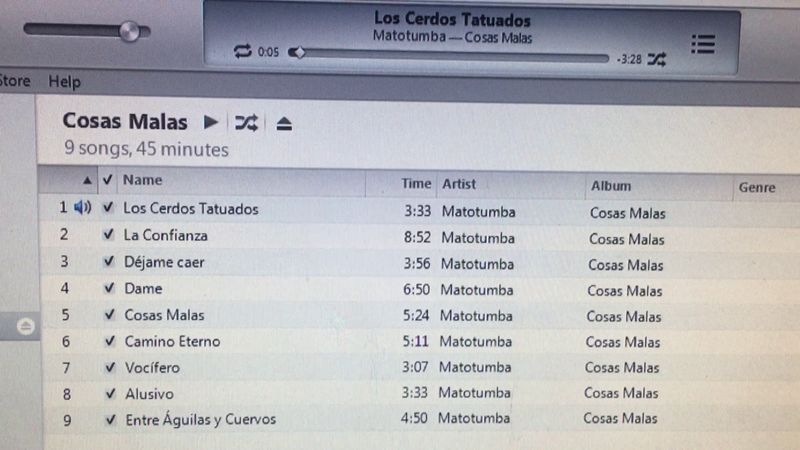Uncheck the Vocífero song checkbox
This screenshot has height=450, width=800.
click(x=110, y=366)
